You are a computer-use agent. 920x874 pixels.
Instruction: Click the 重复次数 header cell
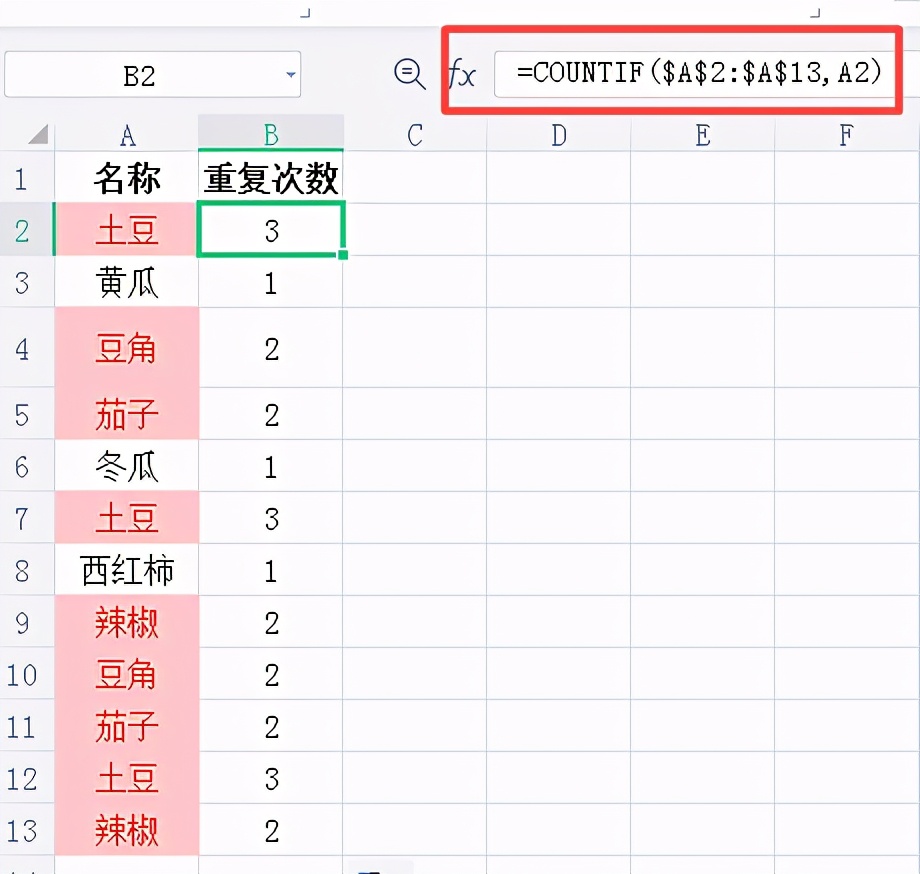270,178
